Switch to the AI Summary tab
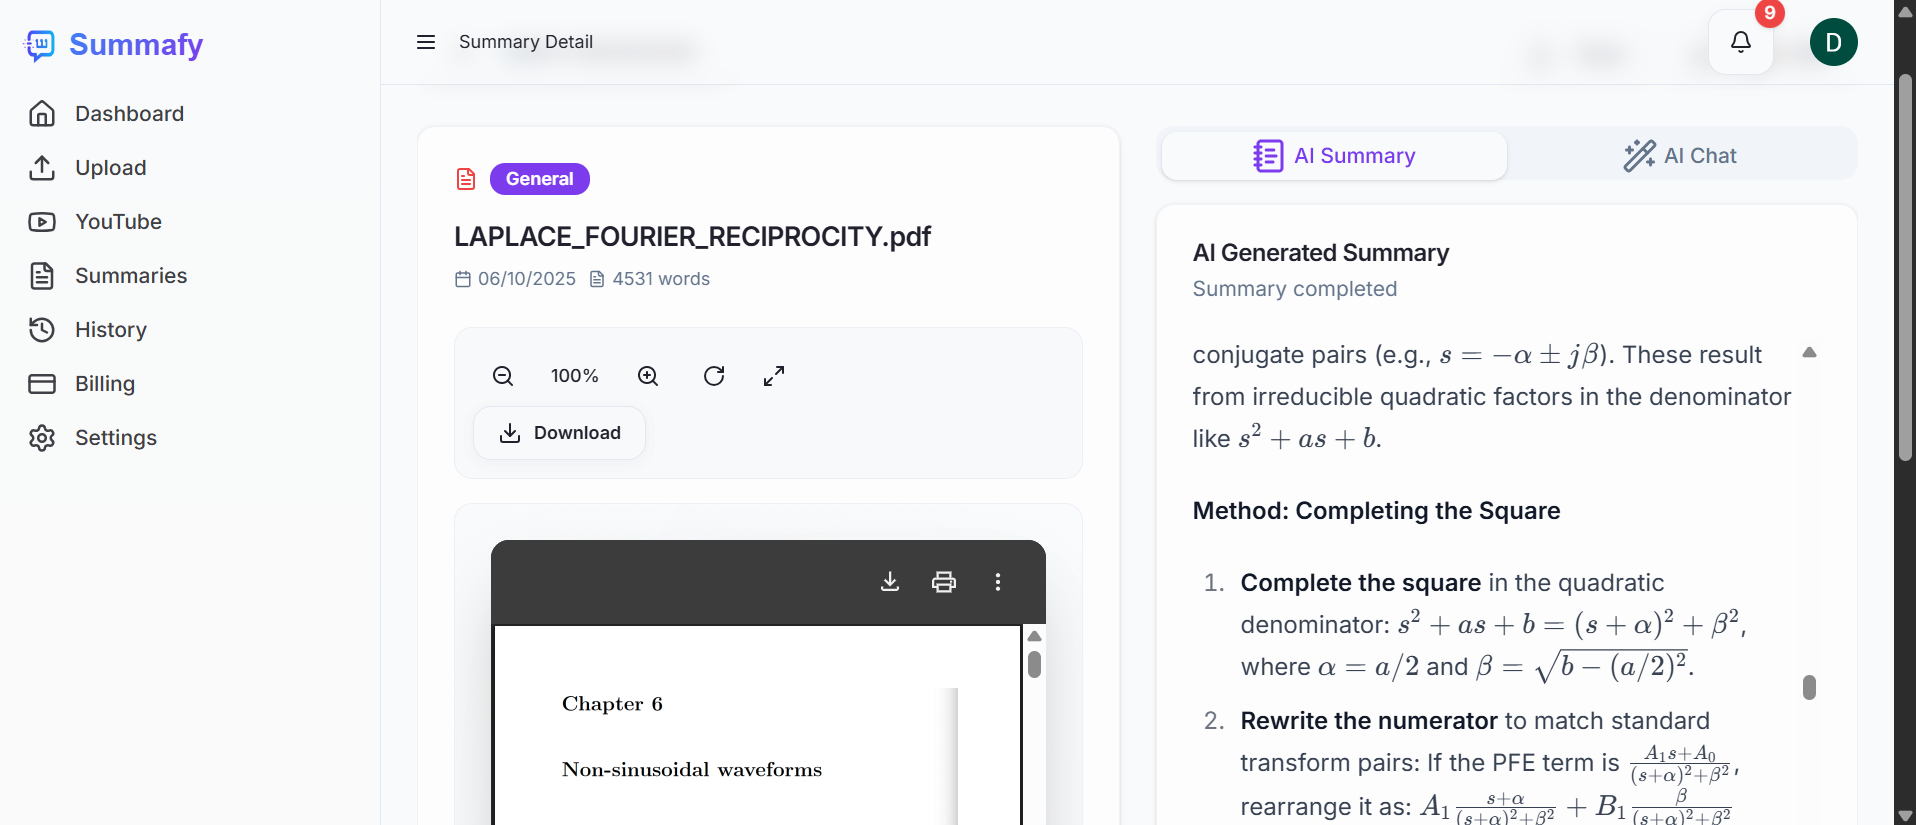 click(1334, 156)
